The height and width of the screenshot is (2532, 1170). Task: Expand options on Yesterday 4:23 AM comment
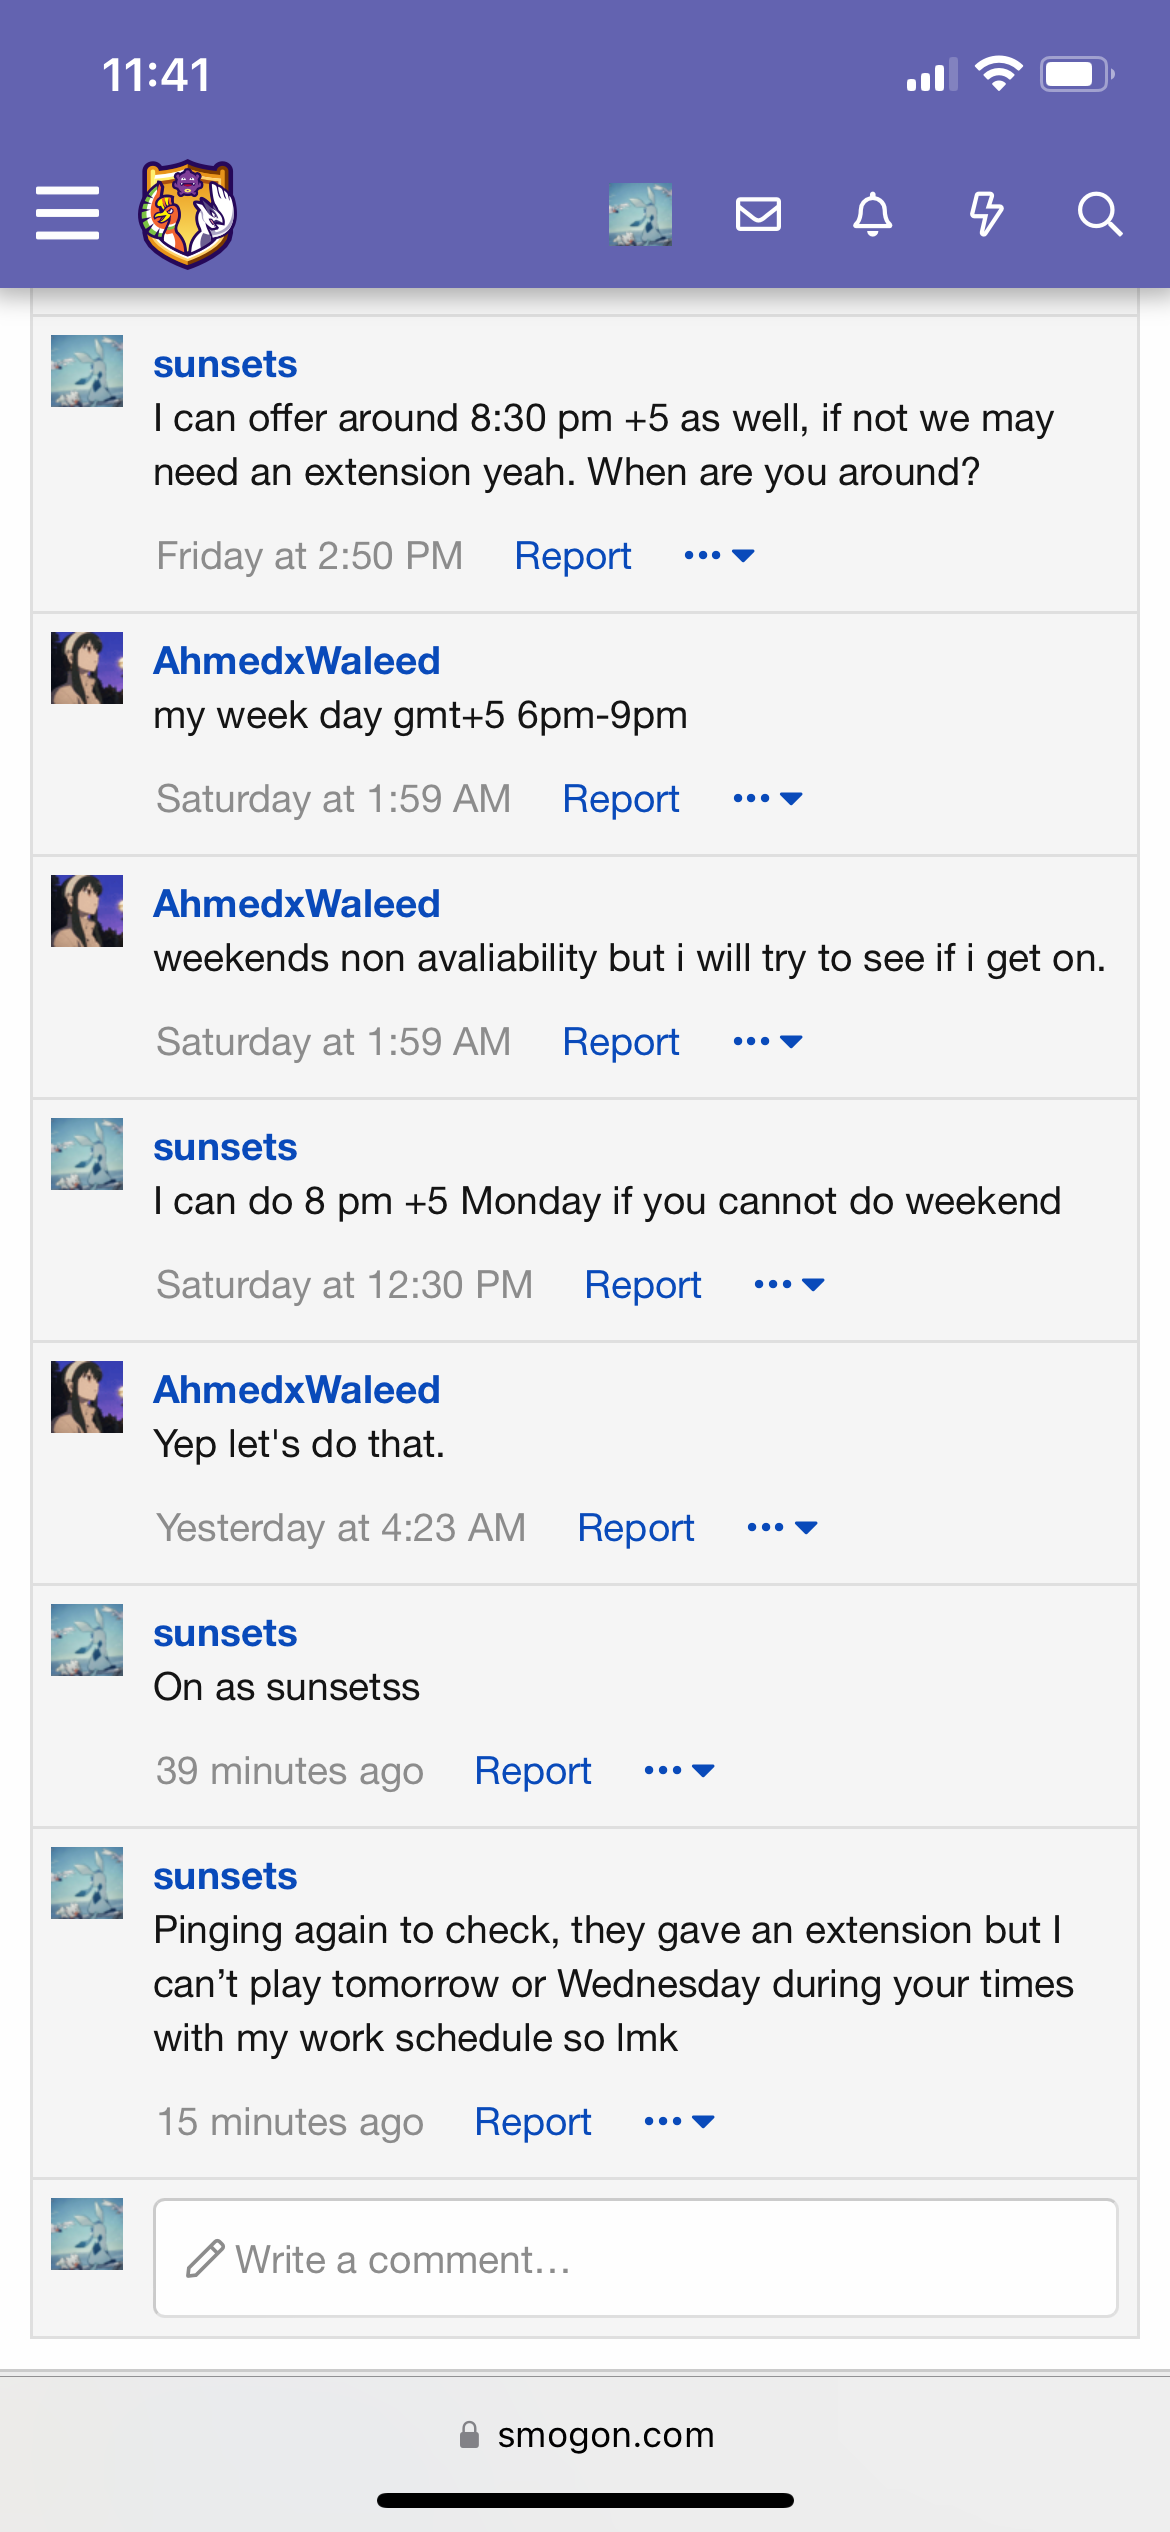782,1528
